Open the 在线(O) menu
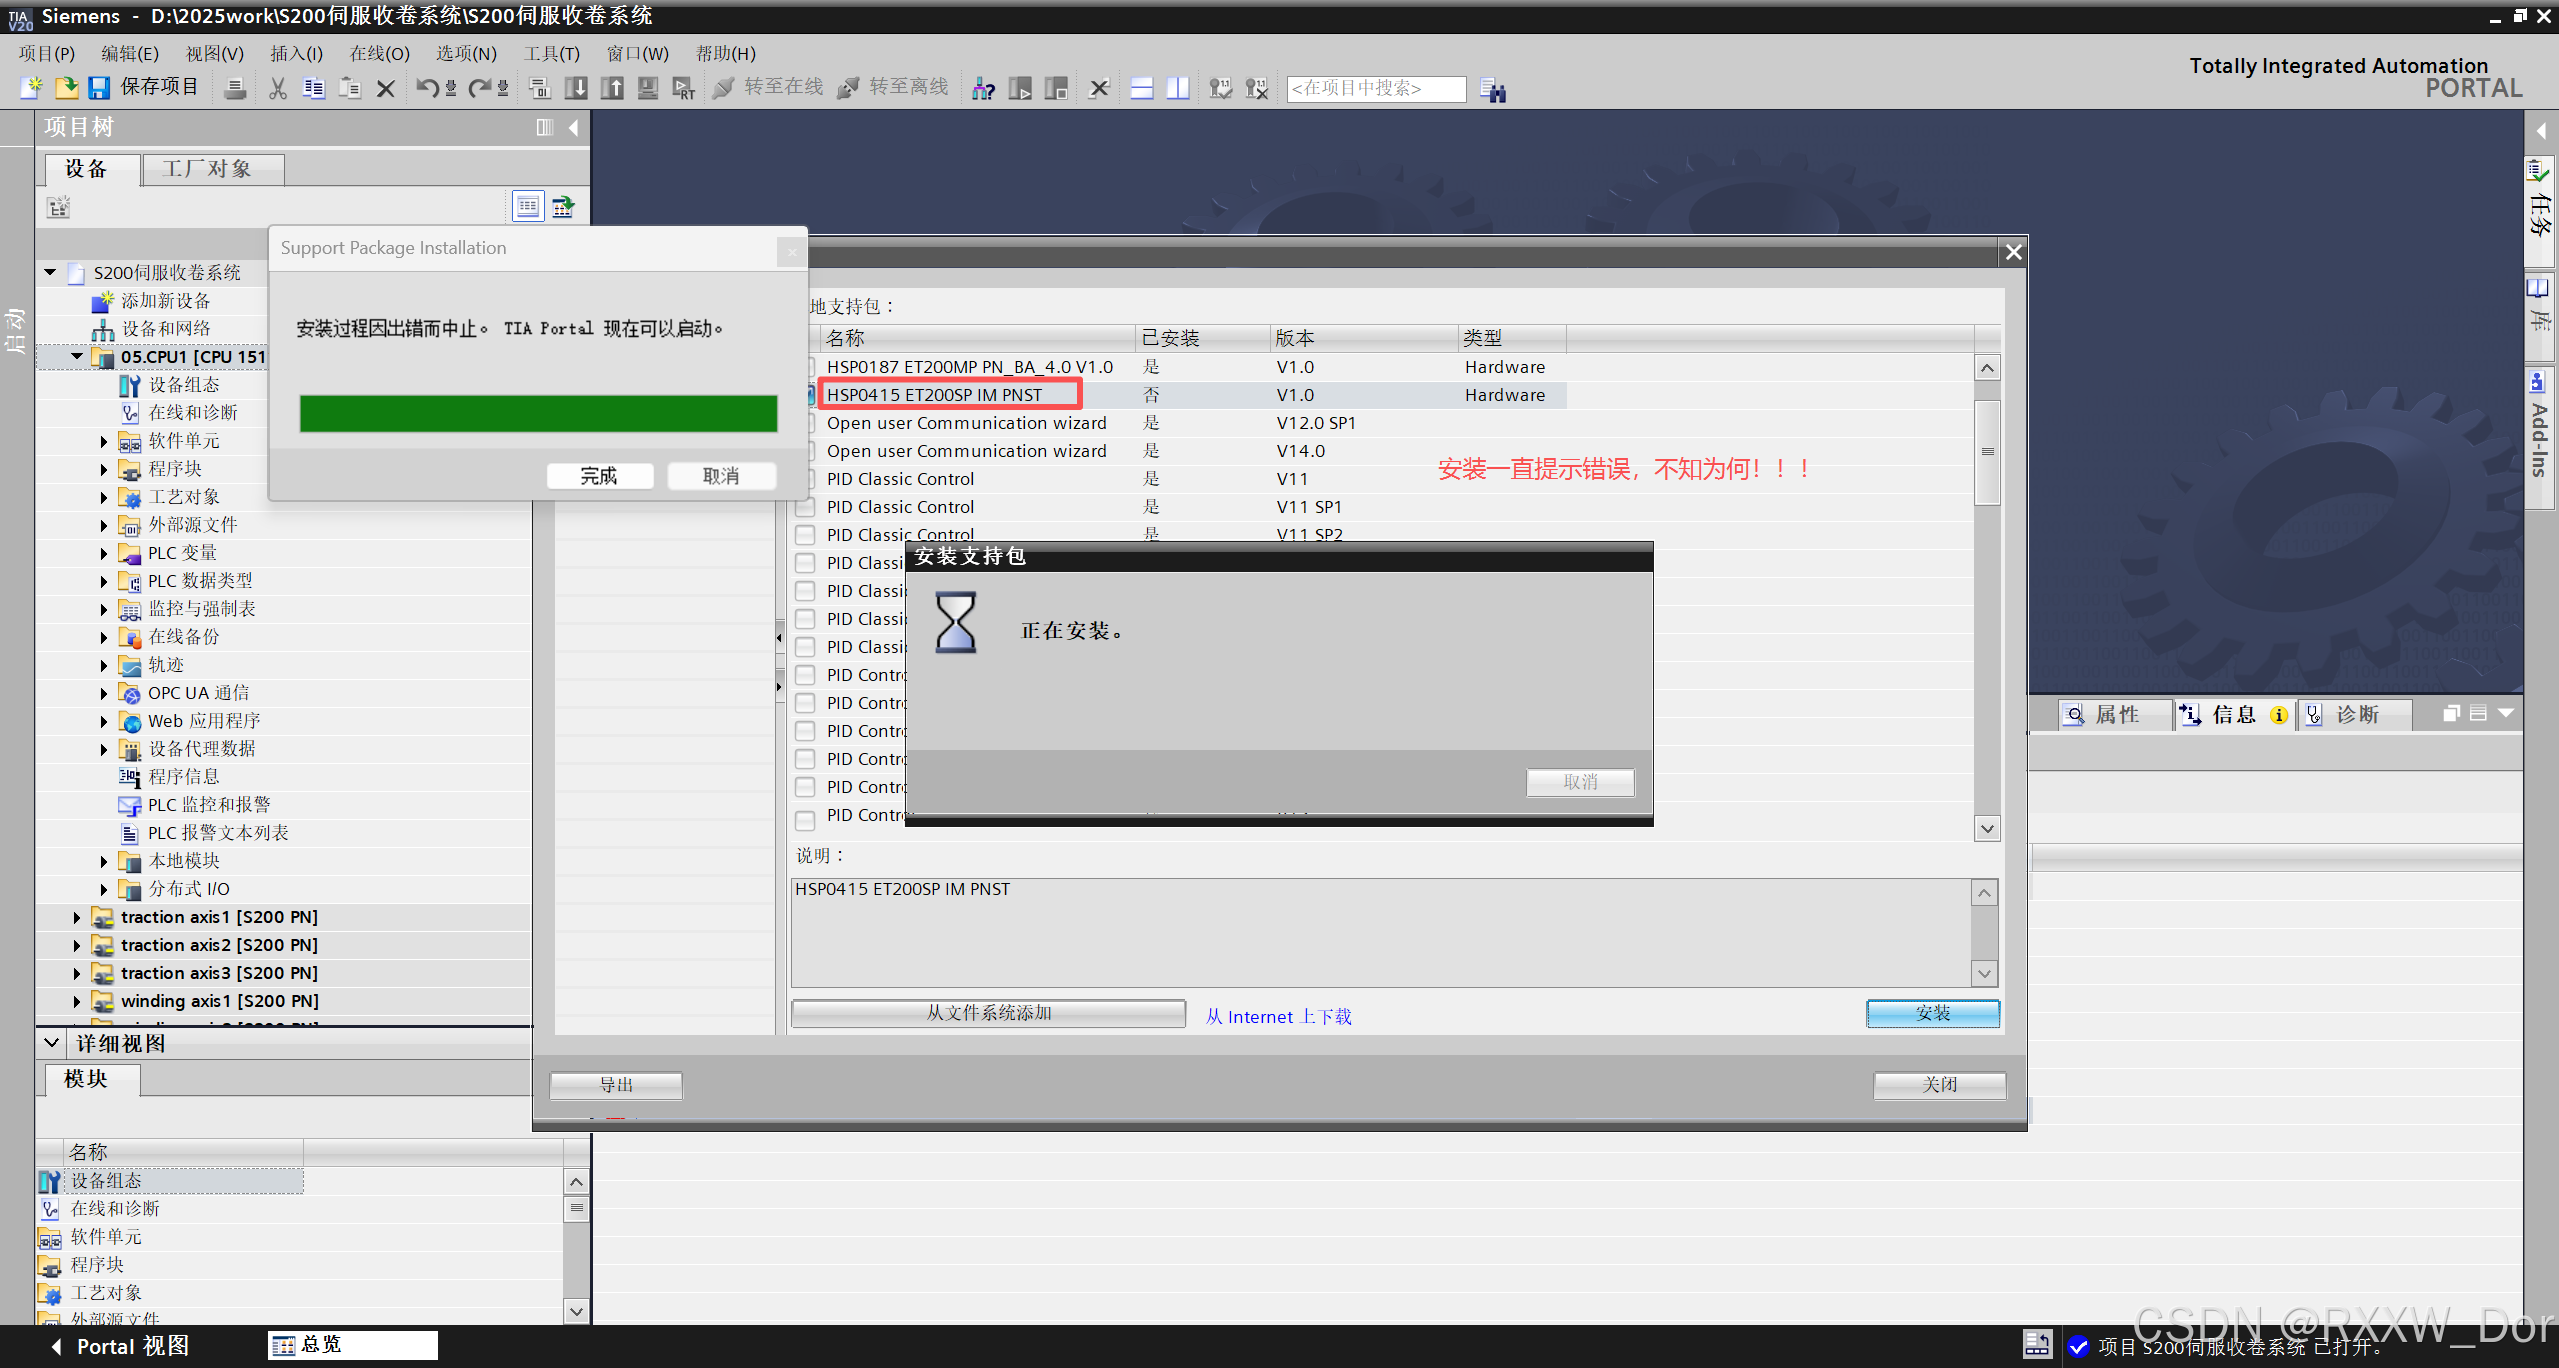Screen dimensions: 2559x1368 coord(379,54)
